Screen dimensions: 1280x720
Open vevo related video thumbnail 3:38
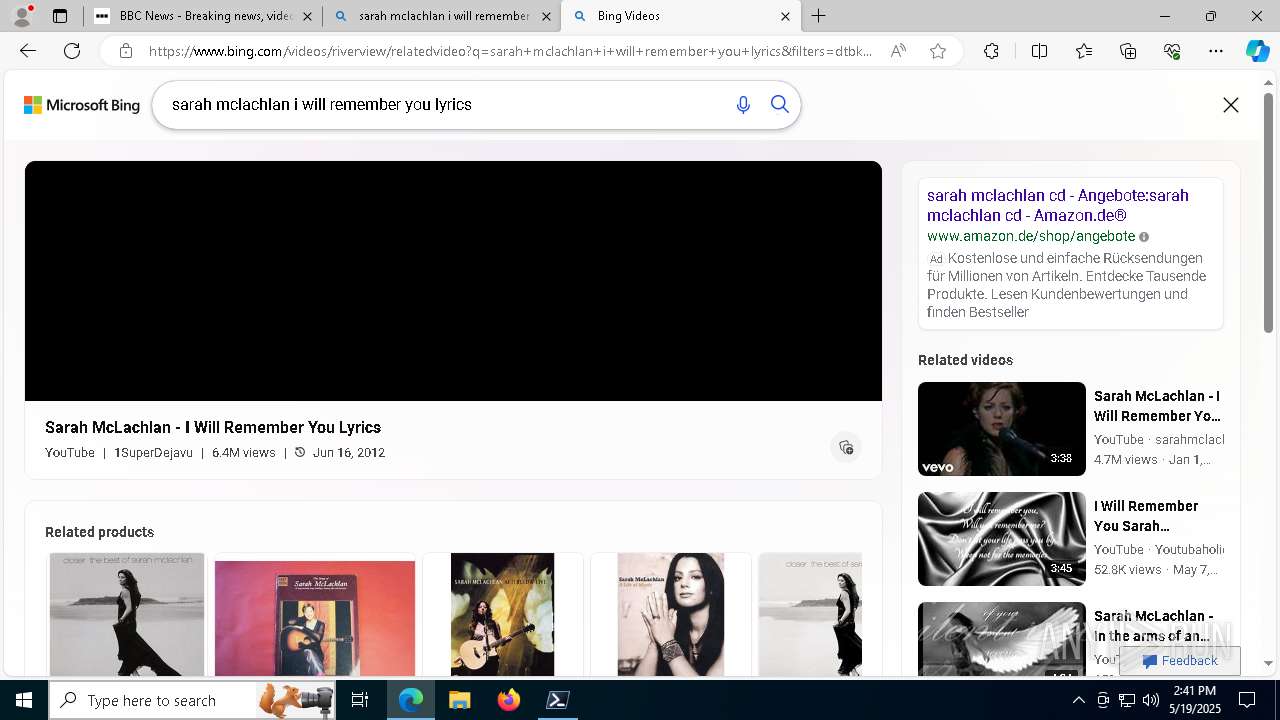[1001, 429]
